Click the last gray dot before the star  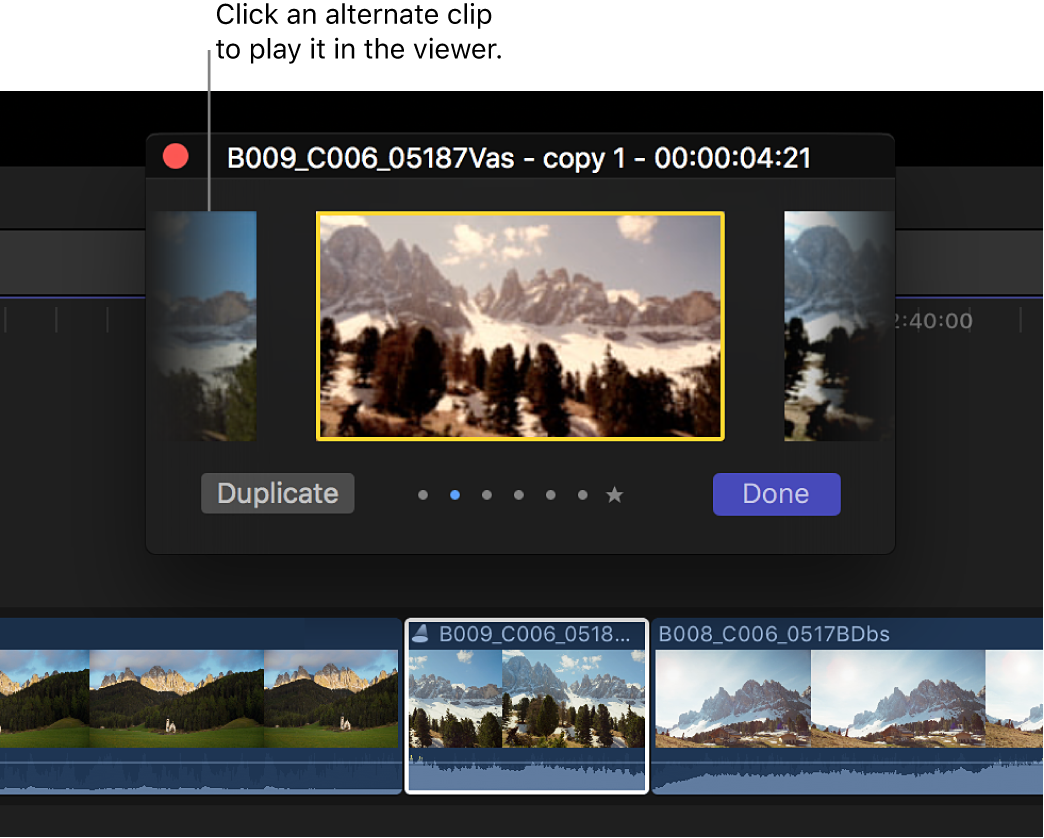(x=583, y=494)
